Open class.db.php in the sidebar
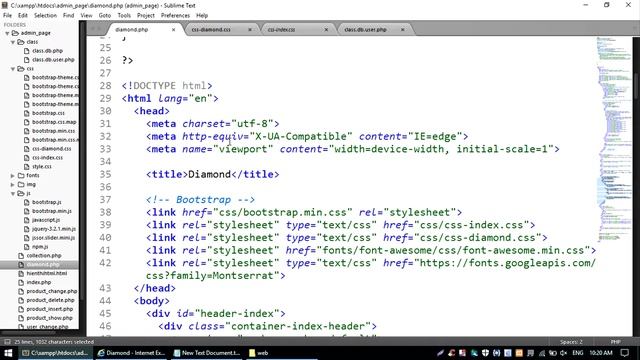The width and height of the screenshot is (640, 360). coord(47,51)
